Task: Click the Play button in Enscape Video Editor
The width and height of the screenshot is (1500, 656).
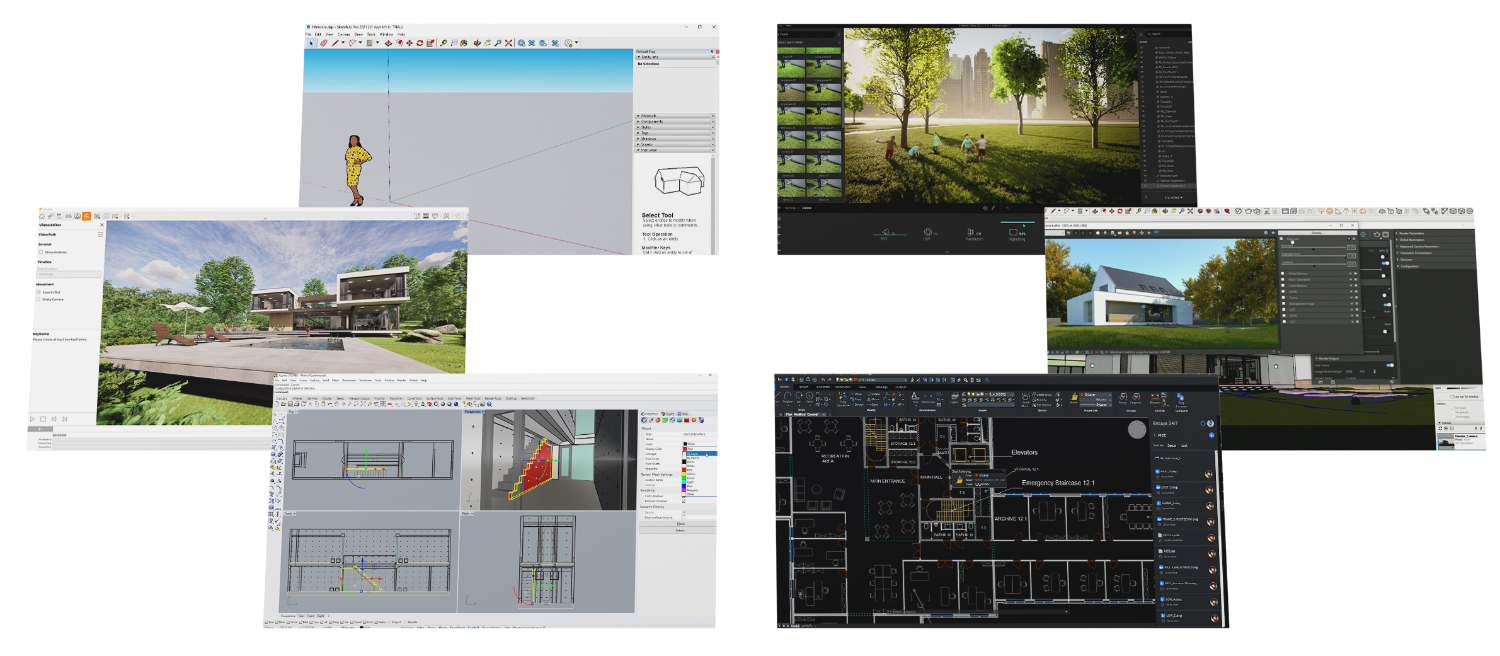Action: (x=33, y=419)
